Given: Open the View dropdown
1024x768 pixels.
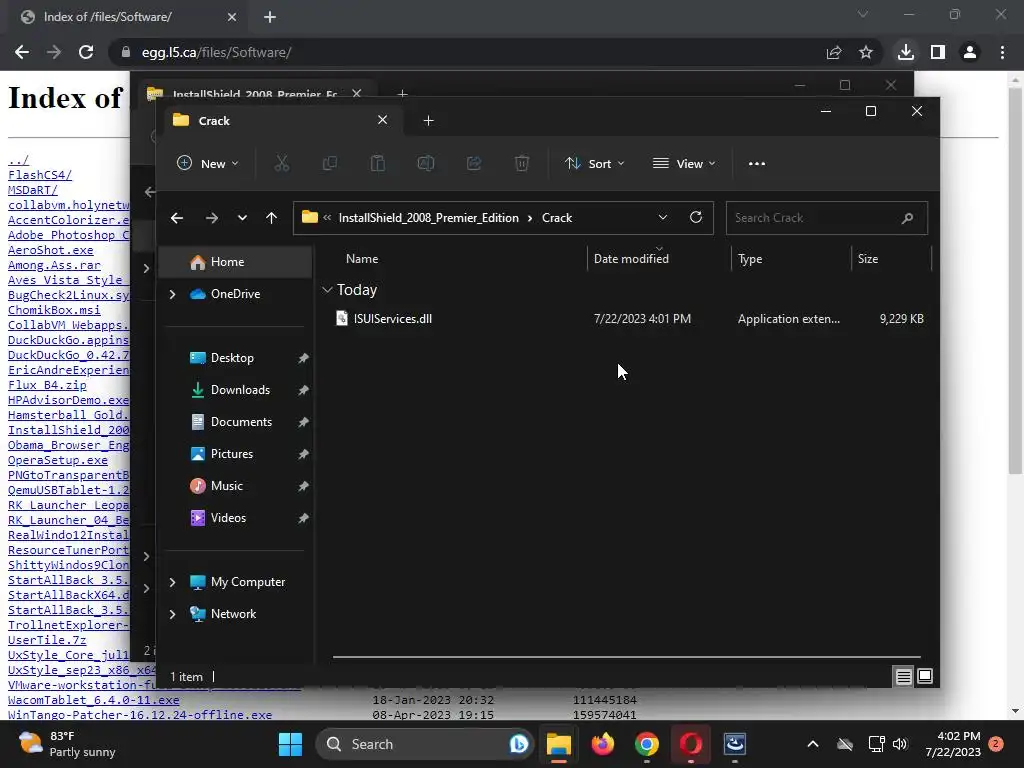Looking at the screenshot, I should (x=684, y=163).
